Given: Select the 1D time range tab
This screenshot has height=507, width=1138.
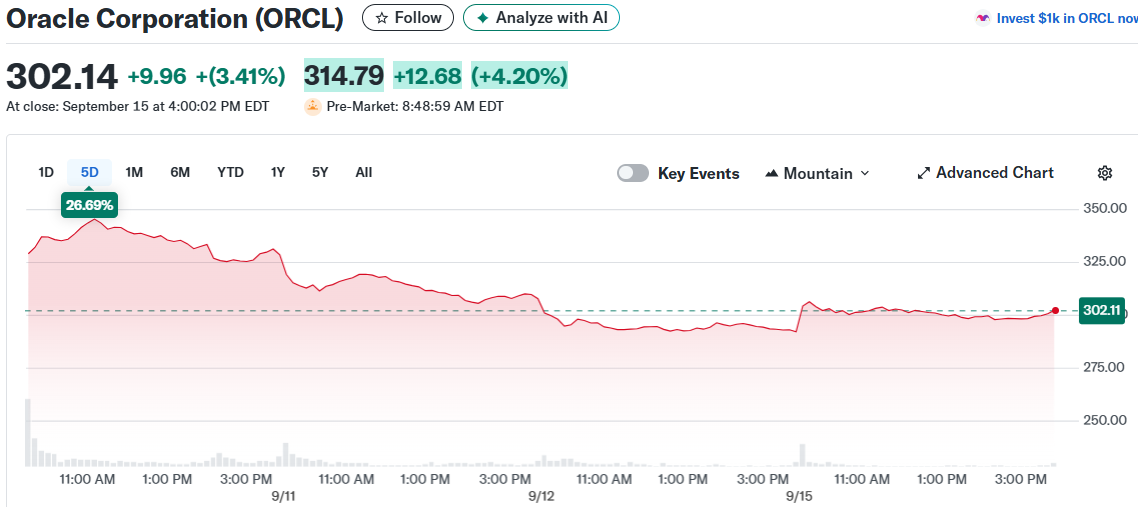Looking at the screenshot, I should 46,173.
